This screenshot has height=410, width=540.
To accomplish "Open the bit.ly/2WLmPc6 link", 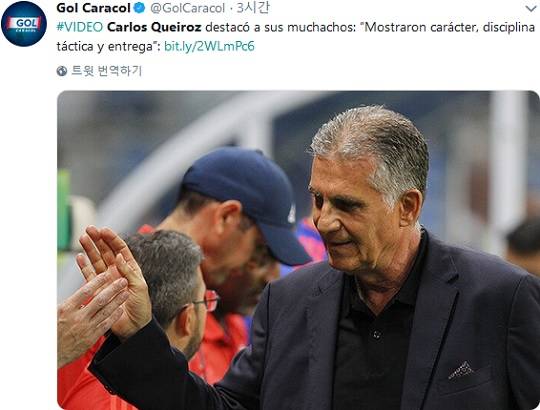I will (x=209, y=46).
